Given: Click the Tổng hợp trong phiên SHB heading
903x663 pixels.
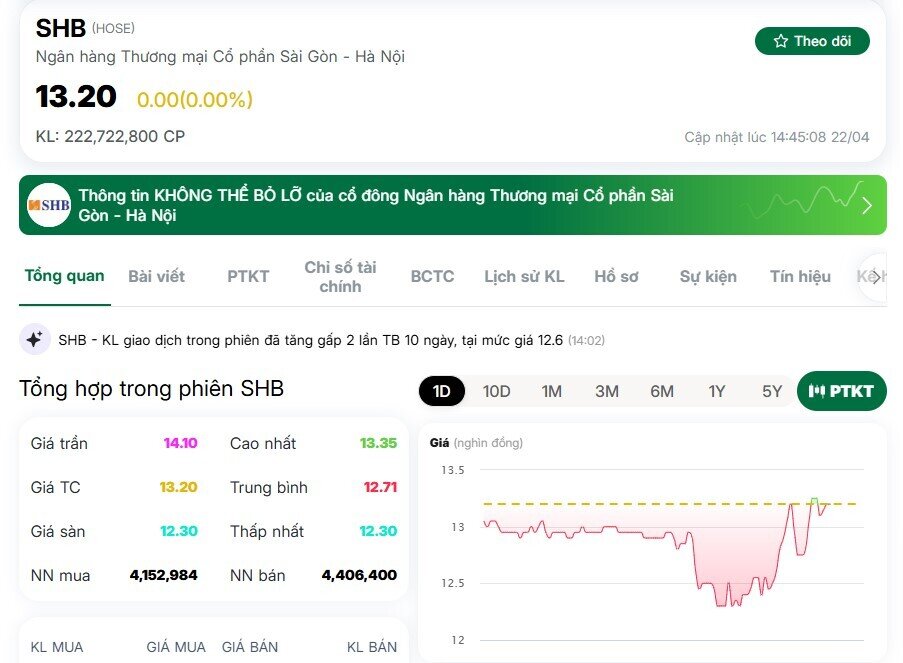Looking at the screenshot, I should click(151, 389).
